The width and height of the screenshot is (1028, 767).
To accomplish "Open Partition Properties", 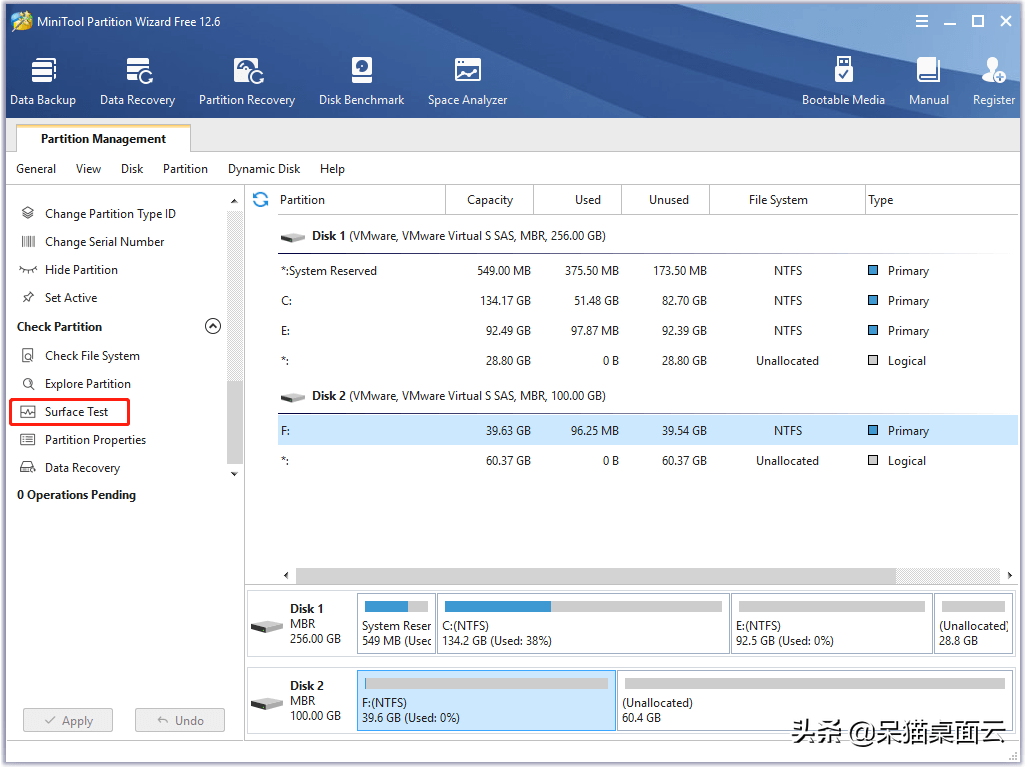I will pos(95,440).
